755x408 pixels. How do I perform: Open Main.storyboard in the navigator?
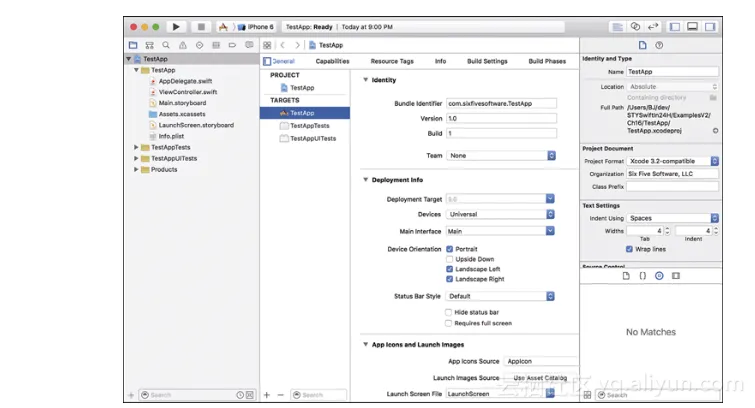pos(182,103)
